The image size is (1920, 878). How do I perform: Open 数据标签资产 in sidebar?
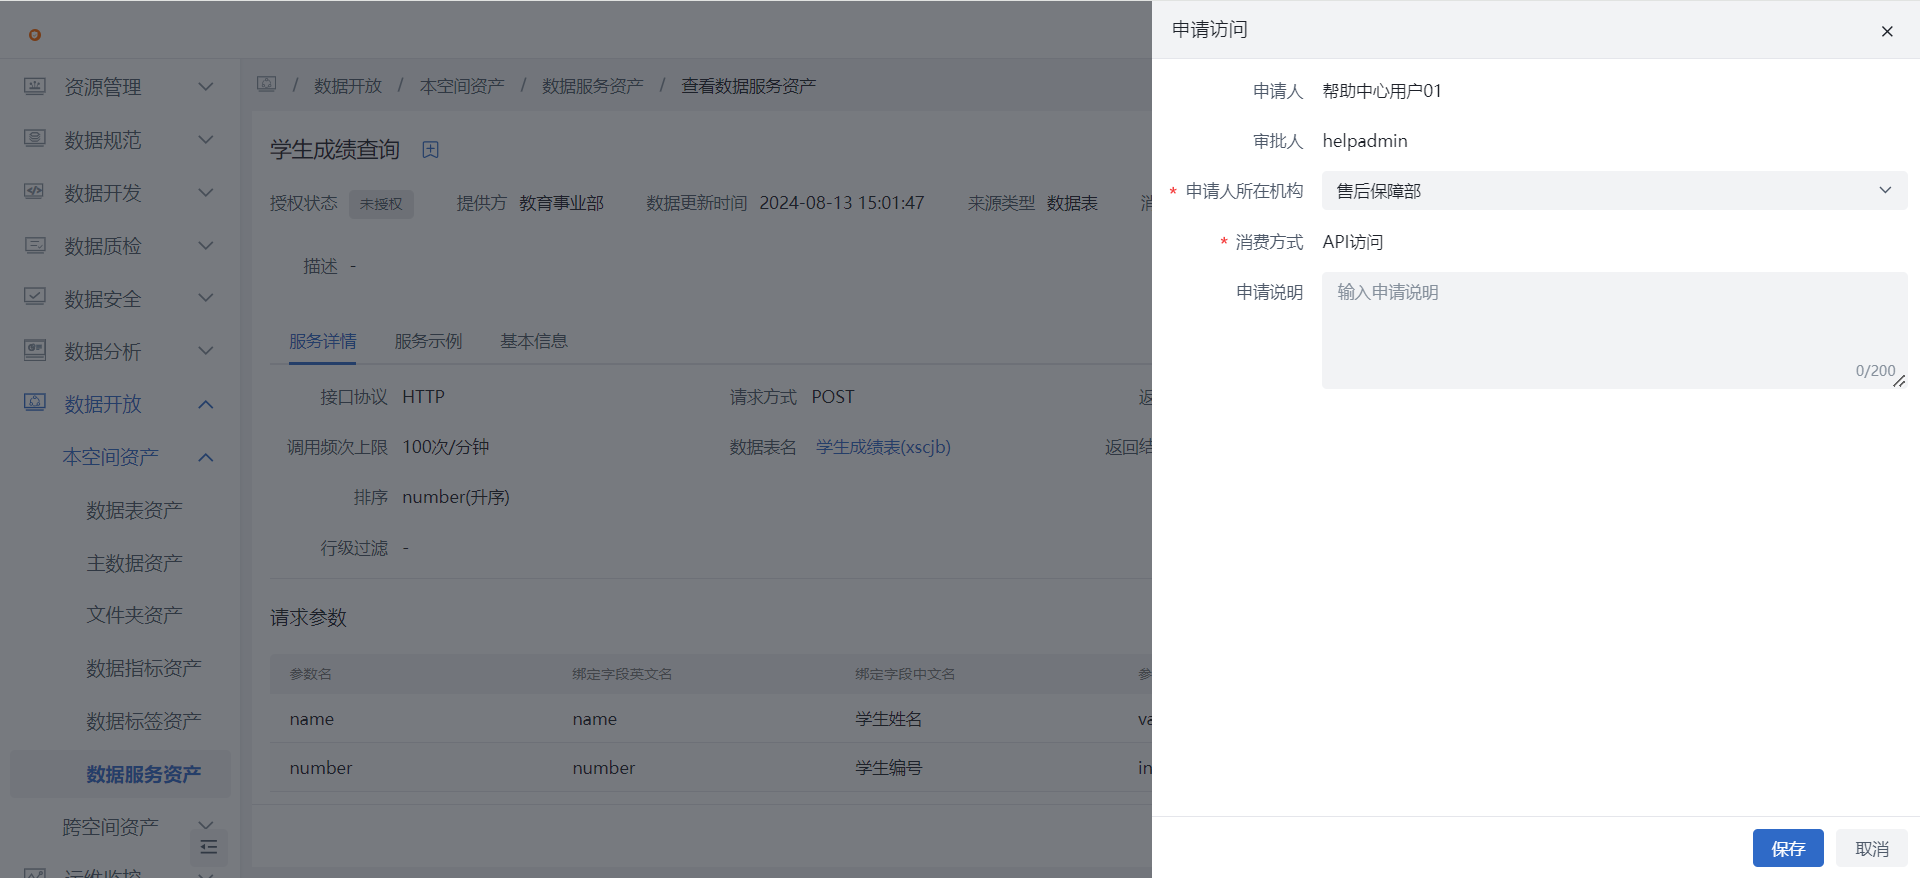point(144,721)
